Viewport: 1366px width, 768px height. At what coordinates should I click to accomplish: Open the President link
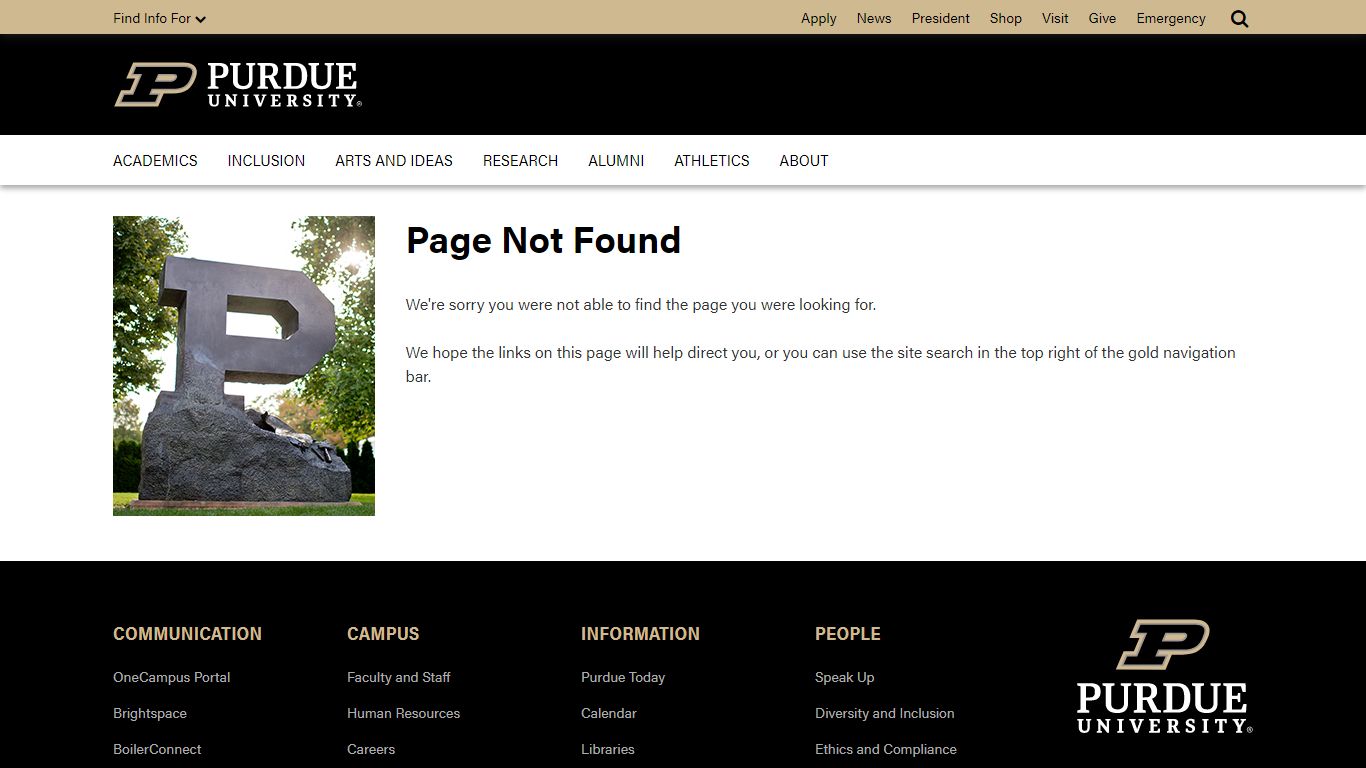(x=940, y=18)
